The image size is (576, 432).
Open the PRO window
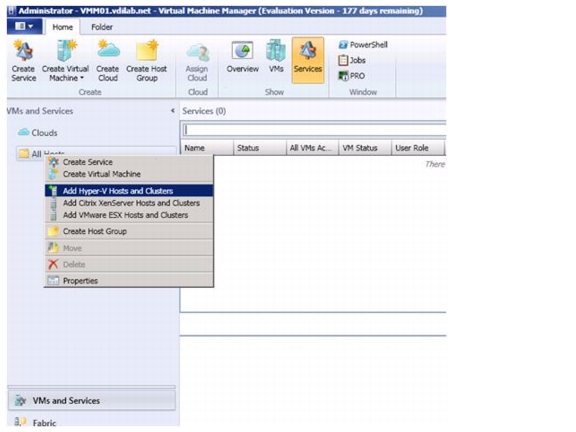click(352, 76)
